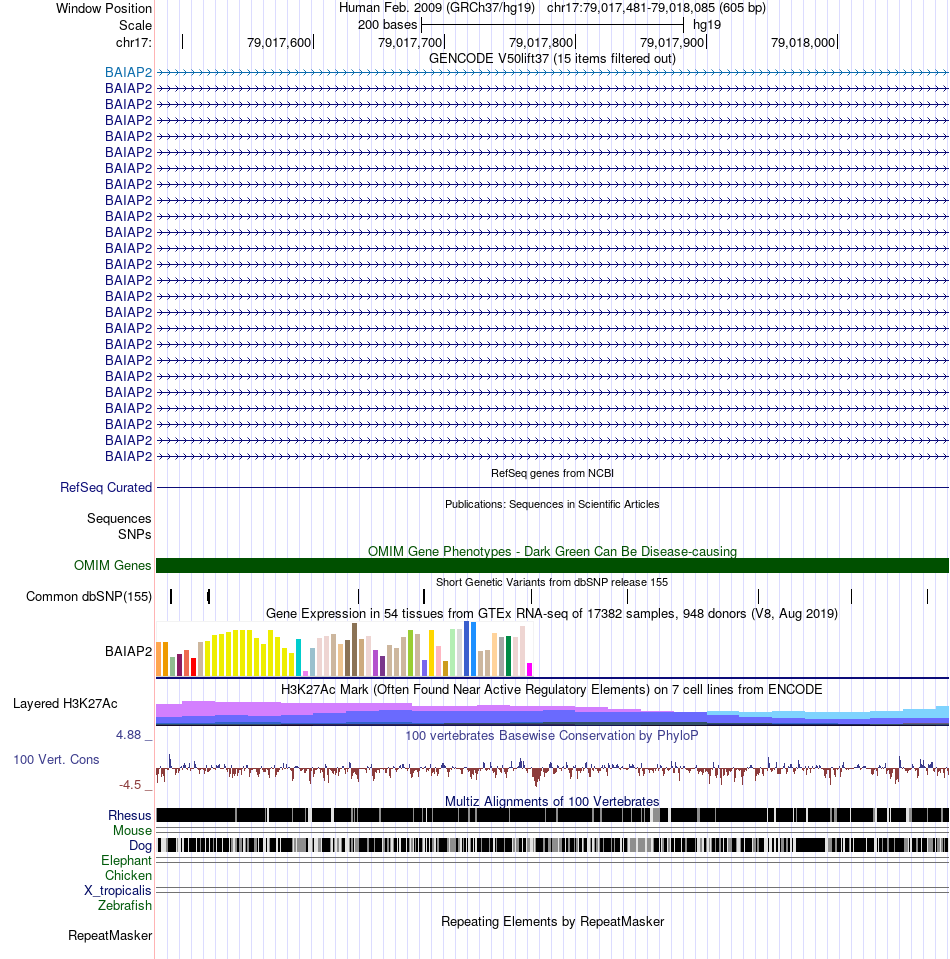Viewport: 950px width, 959px height.
Task: Click the 'hg19' label beside the scale bar
Action: 707,25
